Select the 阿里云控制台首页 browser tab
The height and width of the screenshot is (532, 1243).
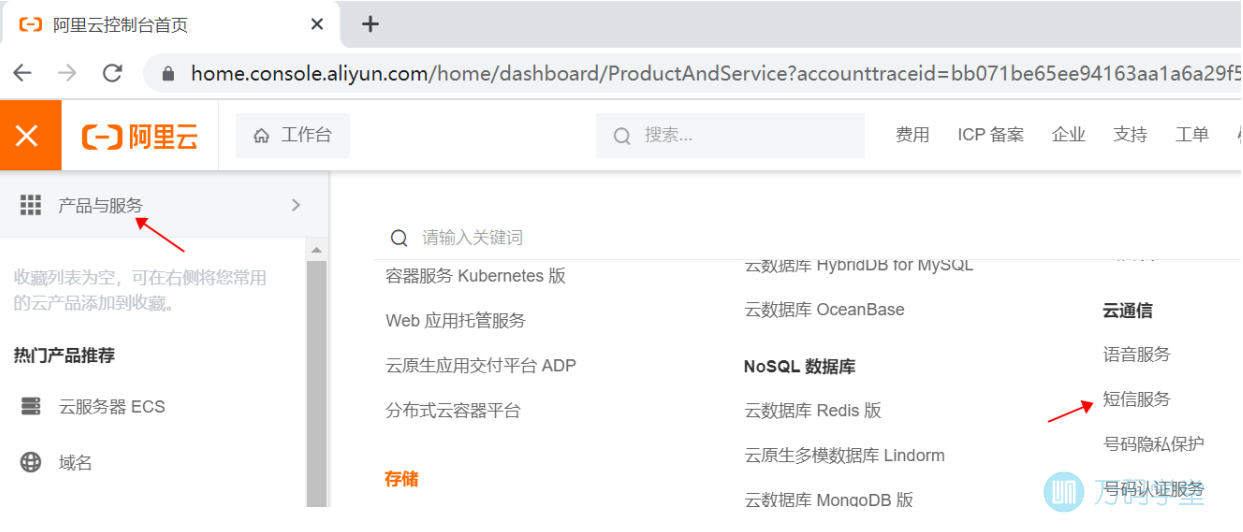click(x=170, y=24)
